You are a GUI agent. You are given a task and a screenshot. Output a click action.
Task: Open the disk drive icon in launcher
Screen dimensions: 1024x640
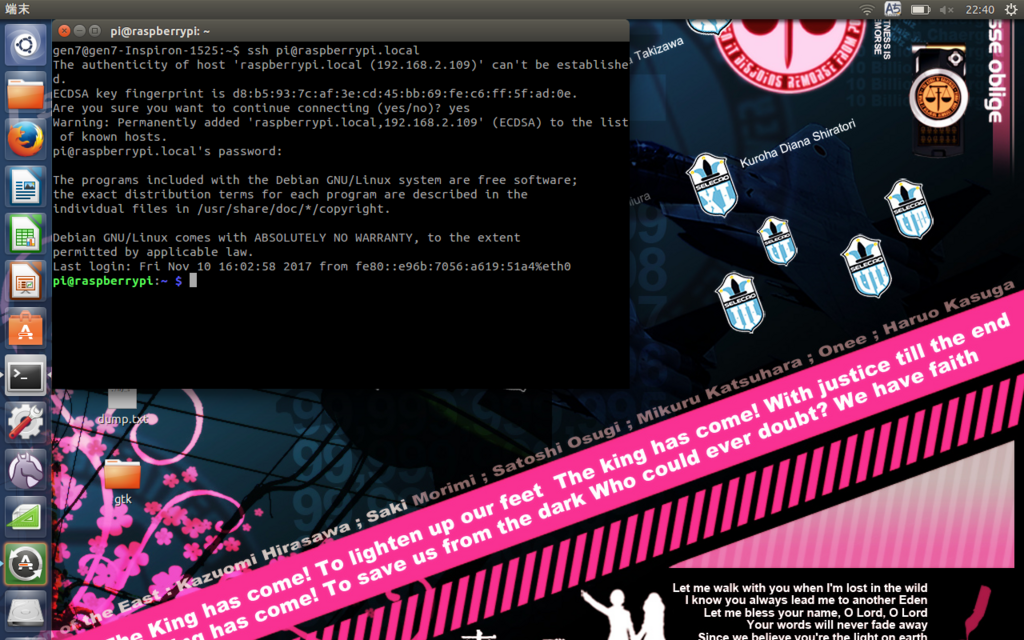click(x=25, y=610)
